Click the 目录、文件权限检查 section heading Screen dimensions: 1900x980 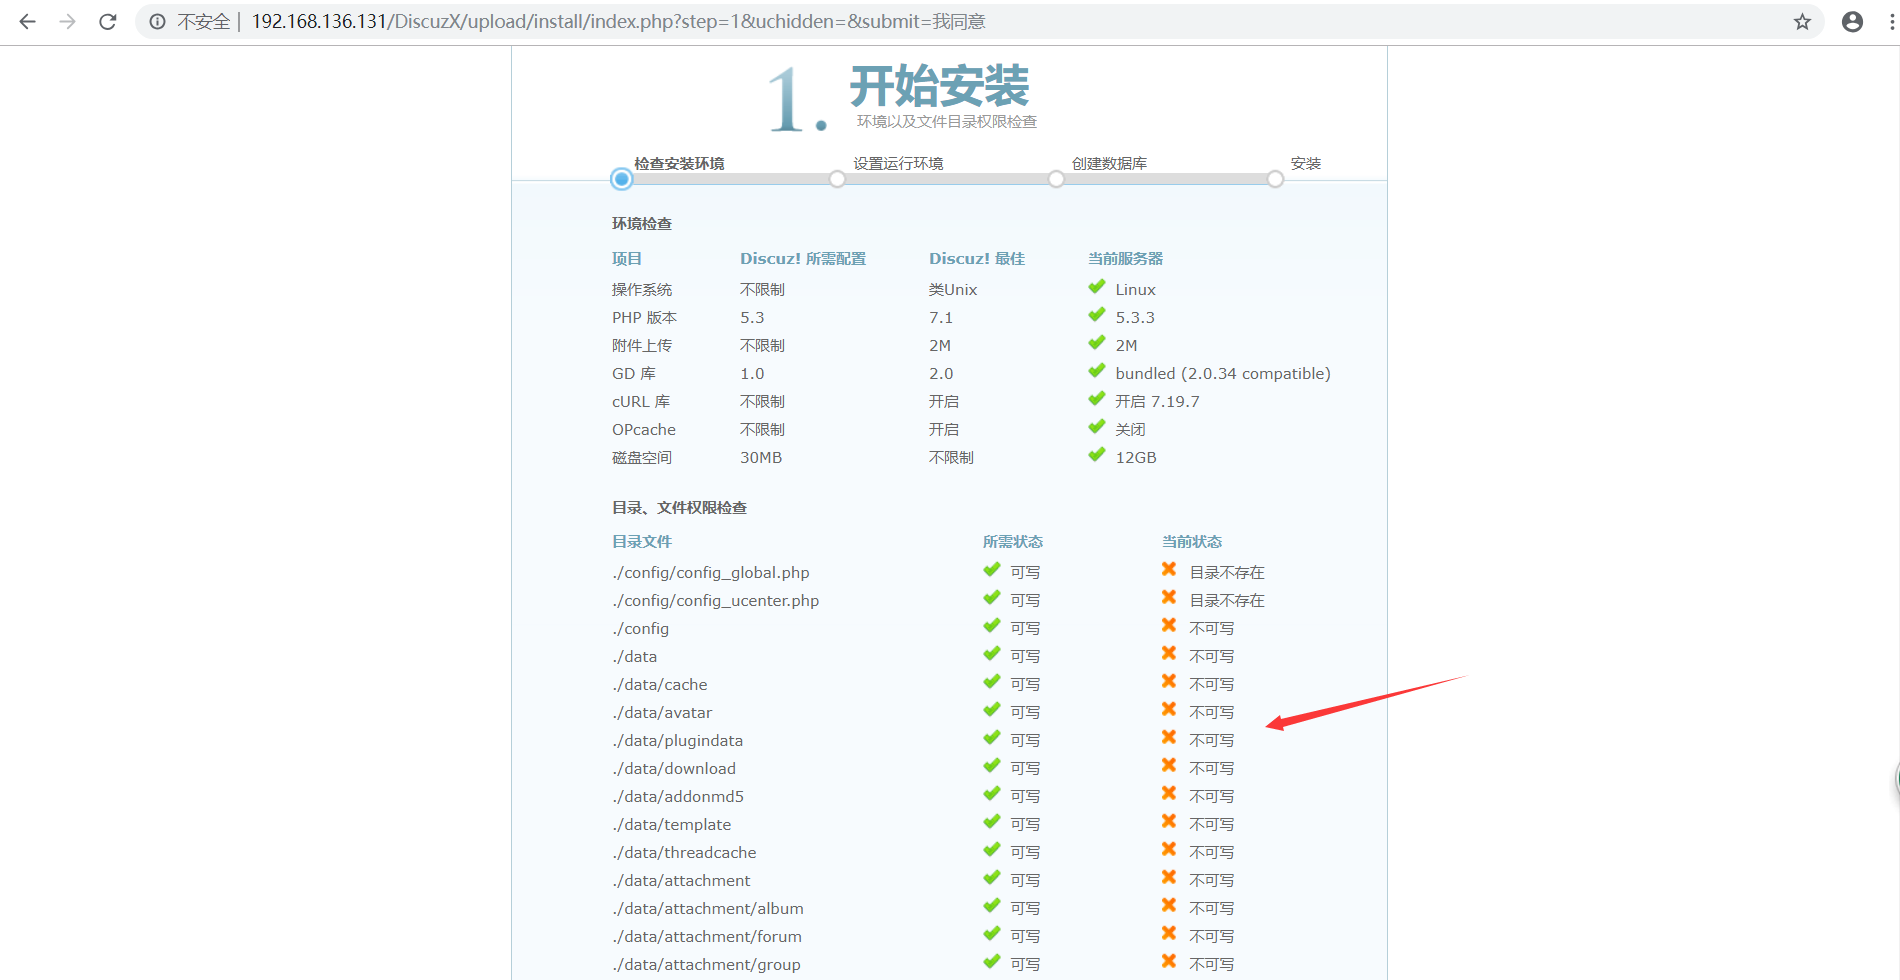680,508
